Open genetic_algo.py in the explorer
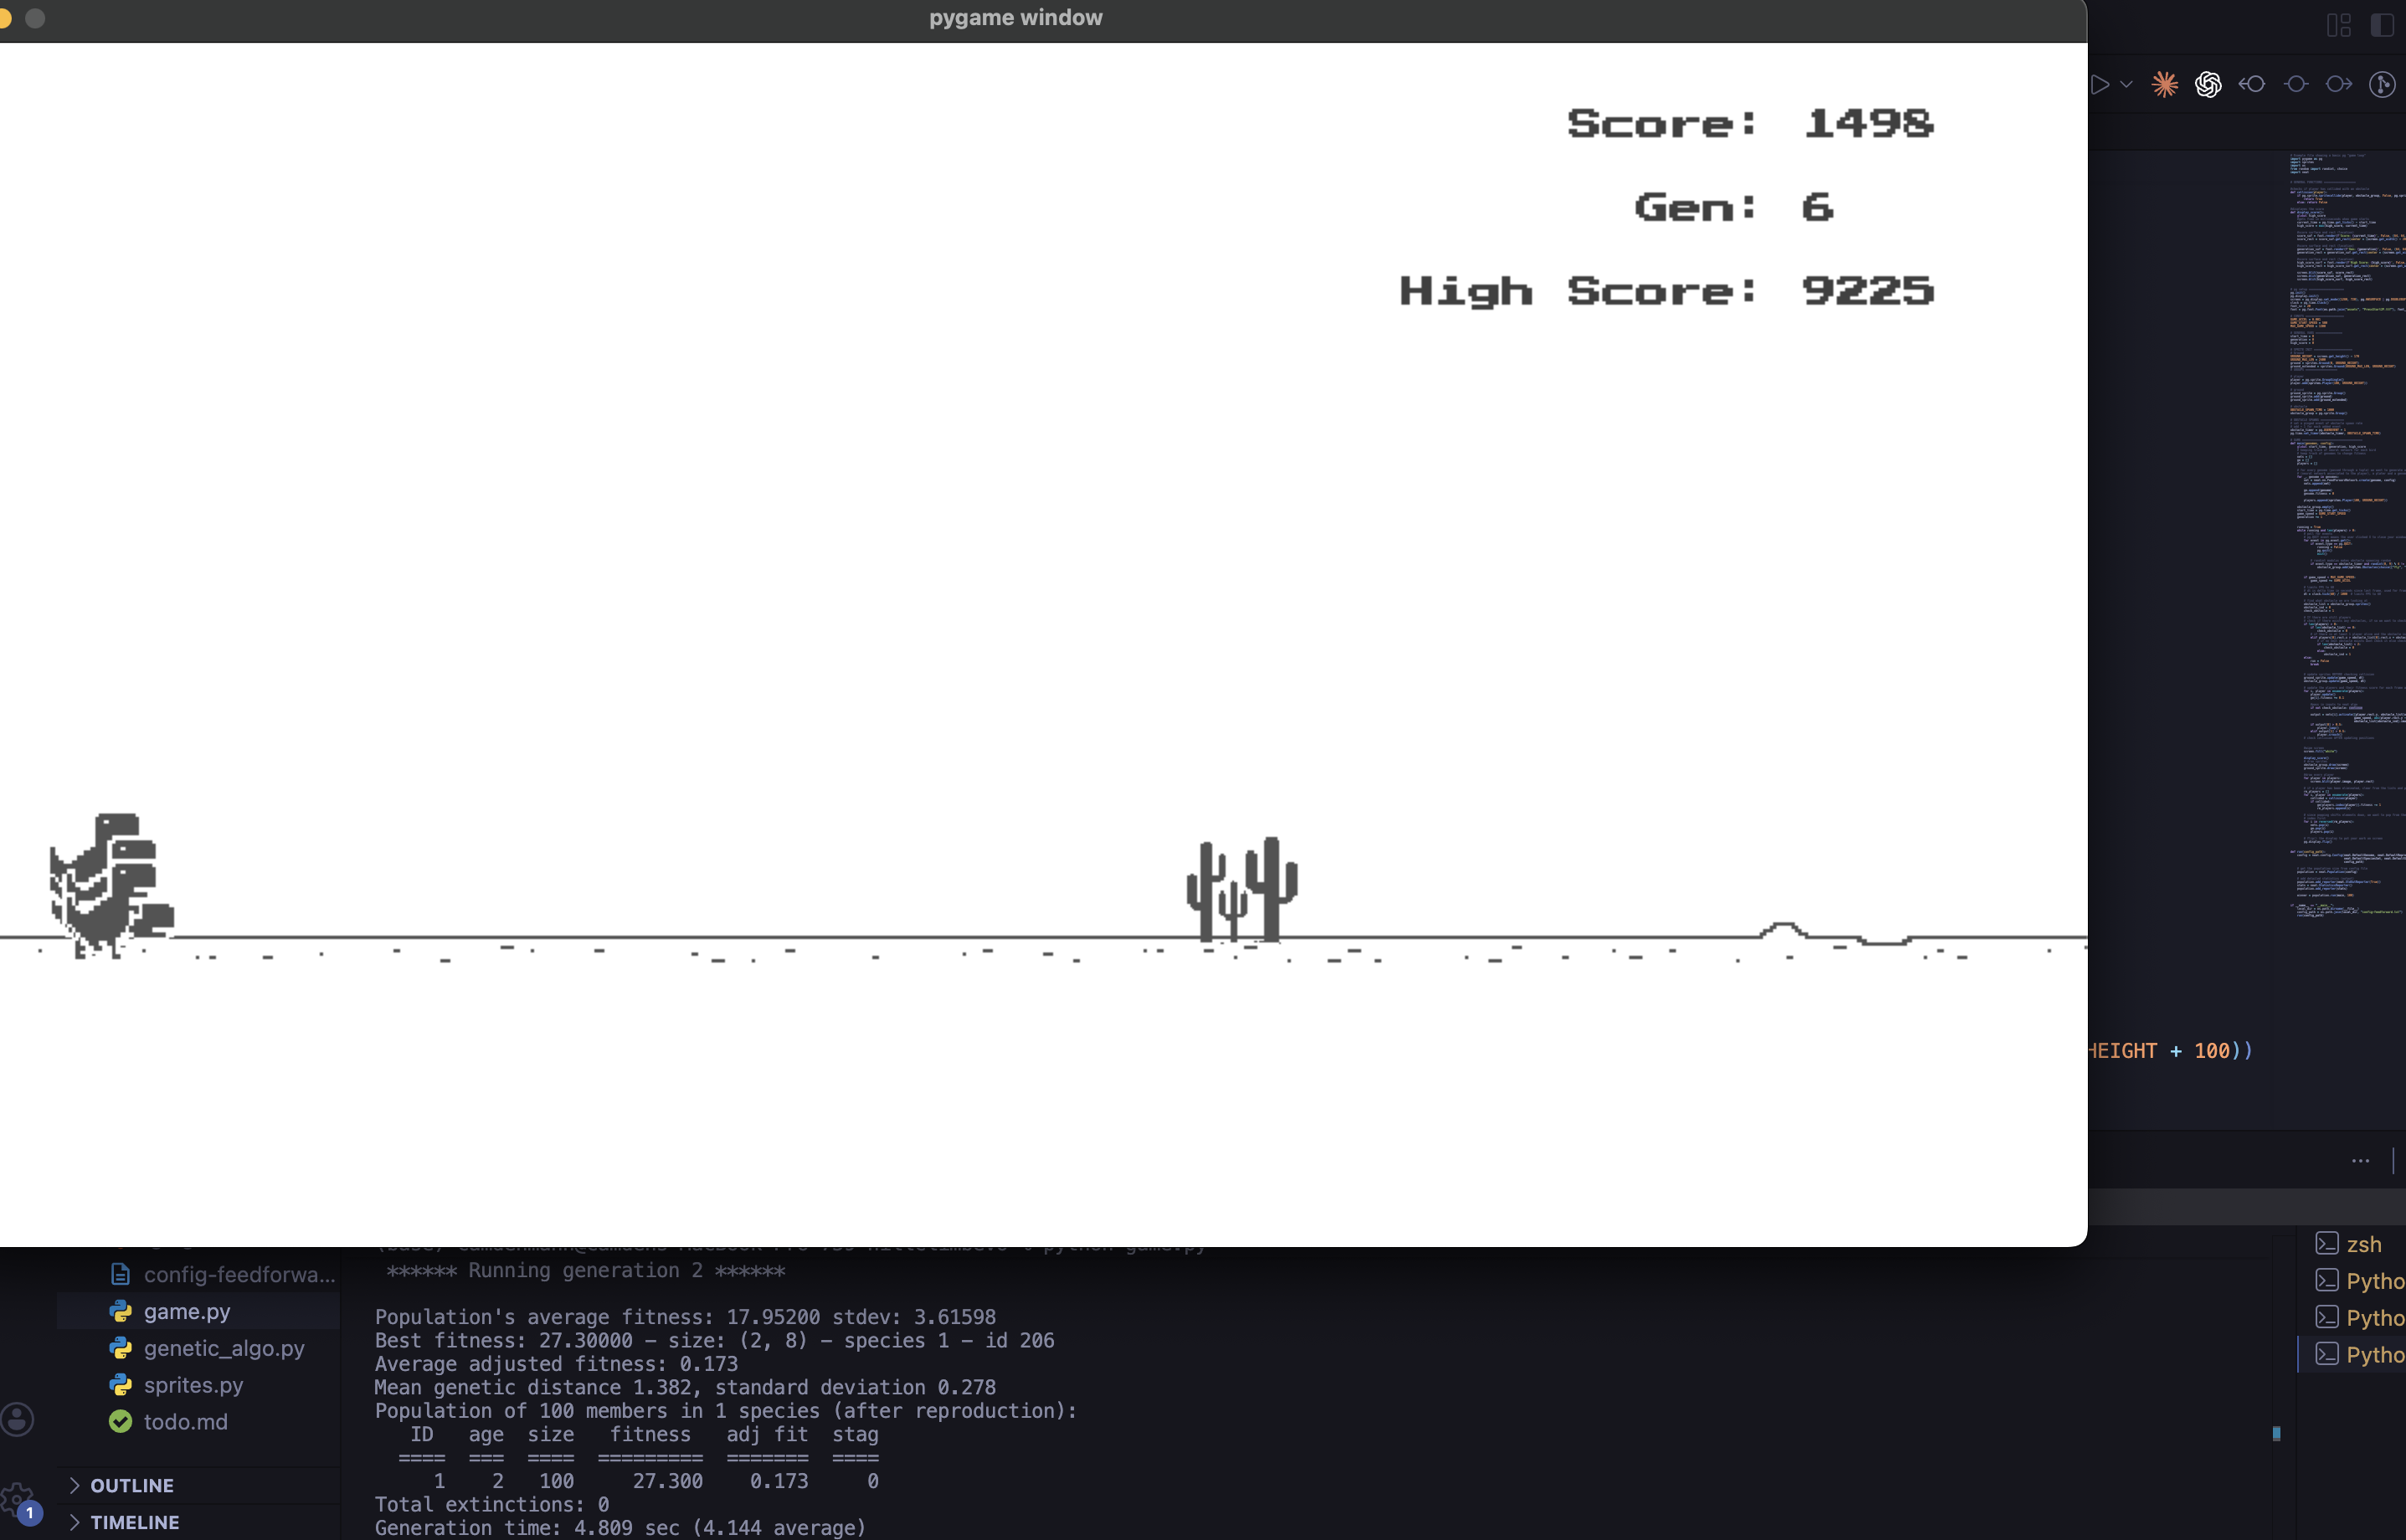Image resolution: width=2406 pixels, height=1540 pixels. pos(223,1348)
